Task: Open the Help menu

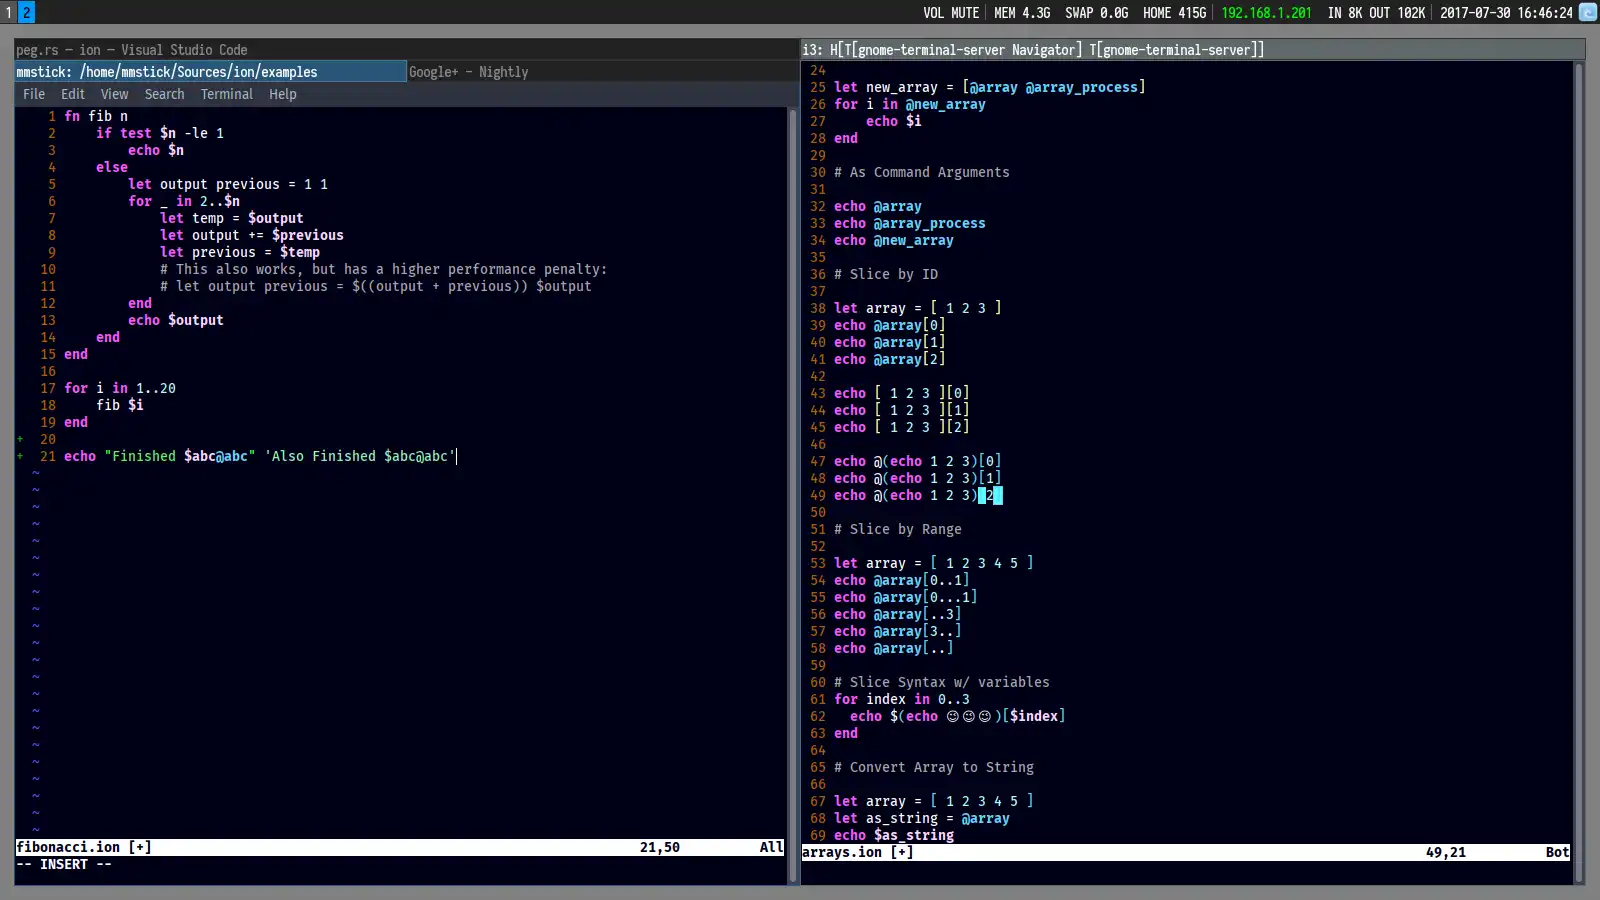Action: click(282, 94)
